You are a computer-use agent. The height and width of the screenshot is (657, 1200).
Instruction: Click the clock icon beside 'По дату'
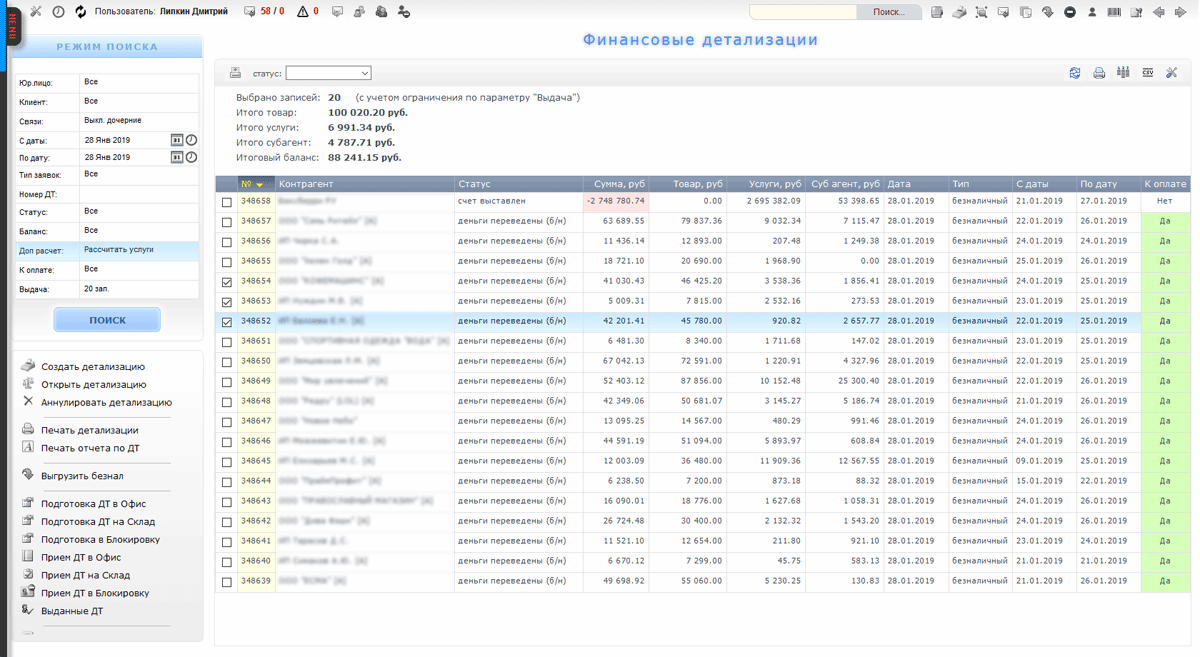[x=191, y=157]
